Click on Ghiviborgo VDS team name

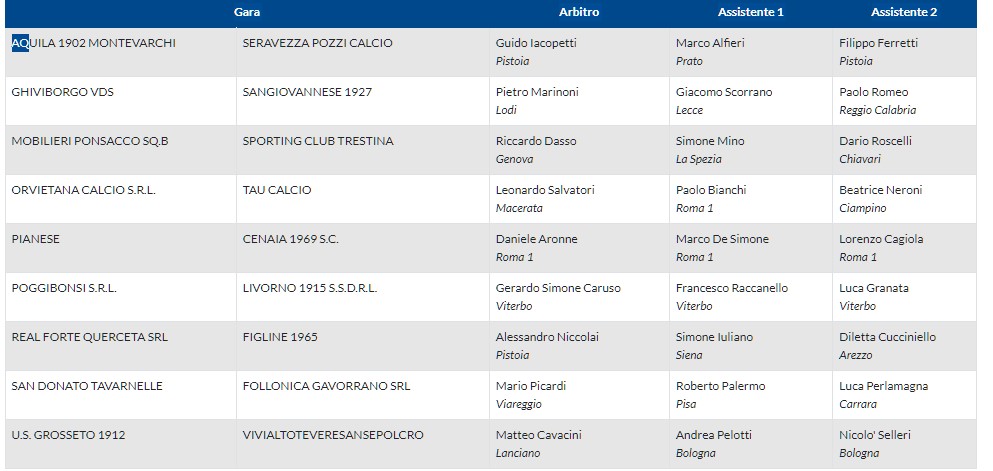[x=62, y=92]
